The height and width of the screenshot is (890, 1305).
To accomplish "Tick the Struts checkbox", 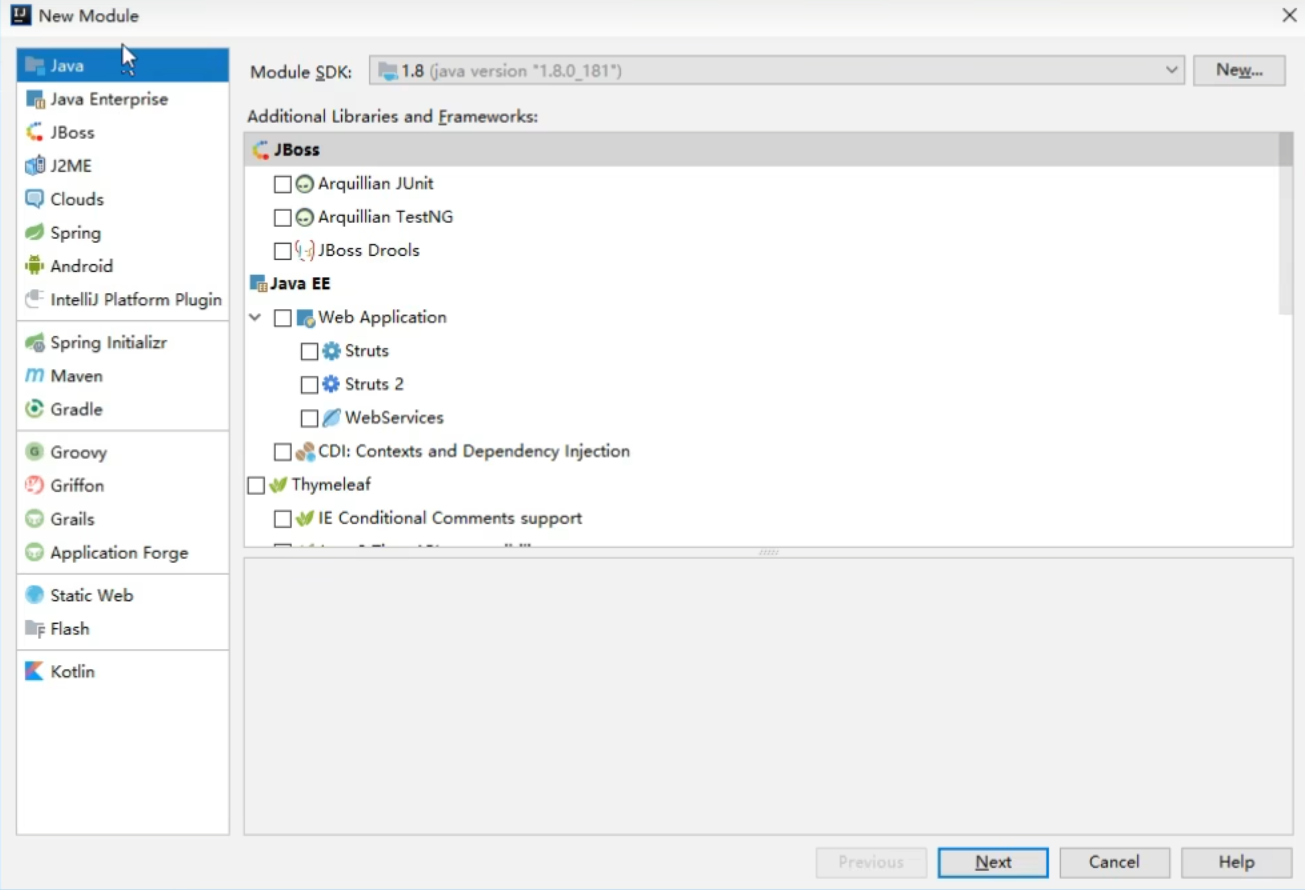I will [x=309, y=351].
